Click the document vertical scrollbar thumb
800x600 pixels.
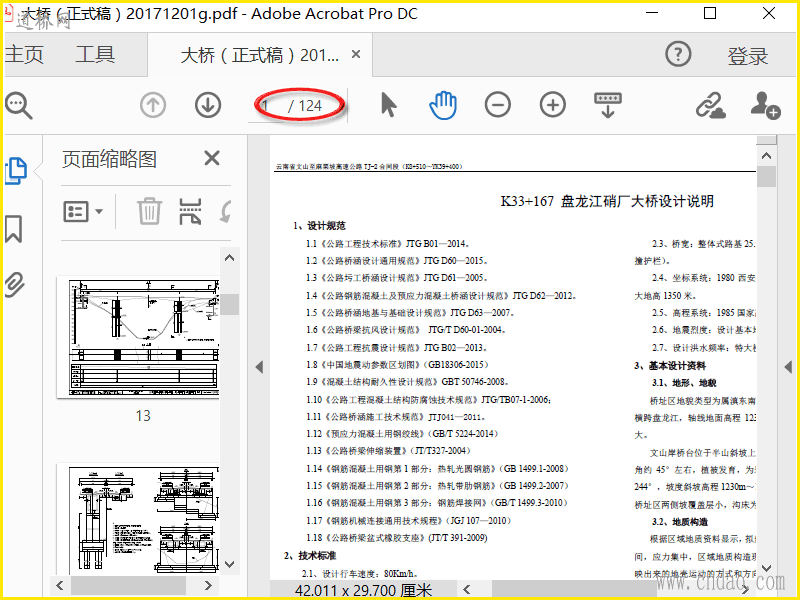[x=766, y=177]
